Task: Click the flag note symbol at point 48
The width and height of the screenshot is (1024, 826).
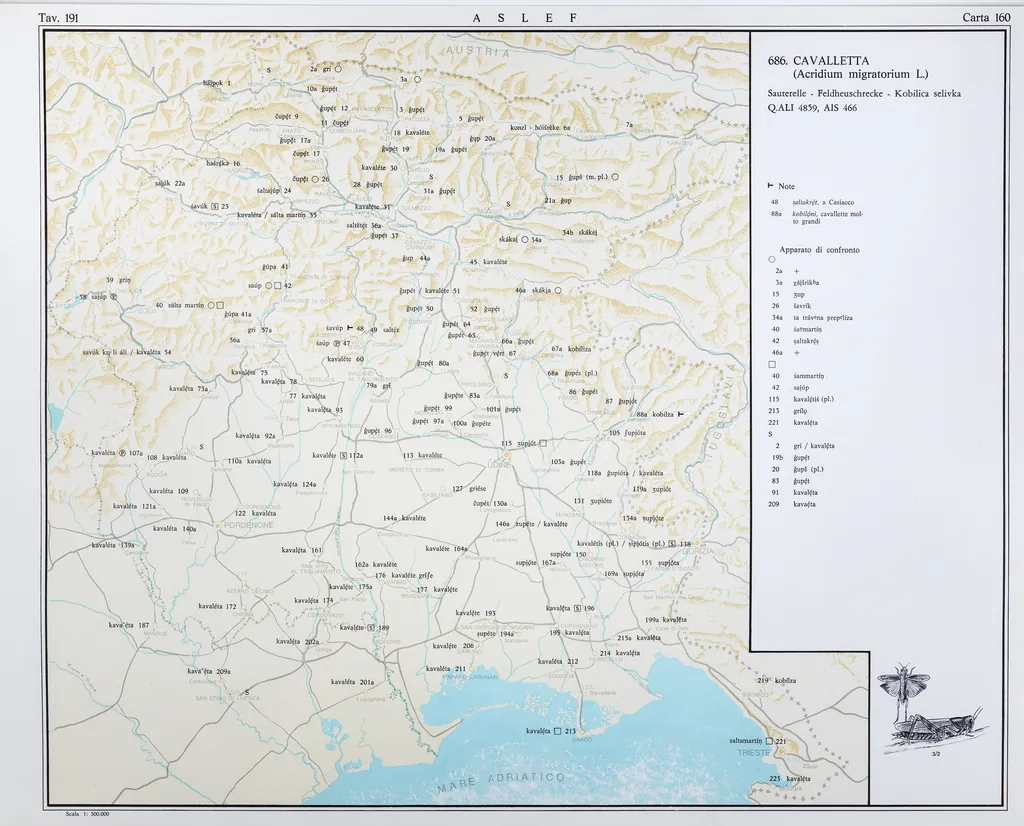Action: pyautogui.click(x=349, y=328)
